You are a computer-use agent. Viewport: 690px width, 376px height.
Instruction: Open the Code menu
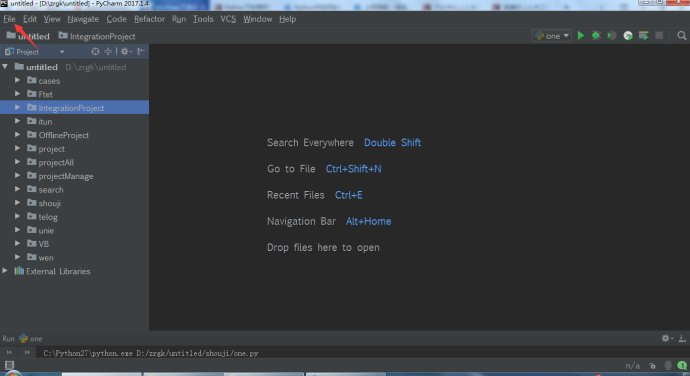pyautogui.click(x=116, y=19)
